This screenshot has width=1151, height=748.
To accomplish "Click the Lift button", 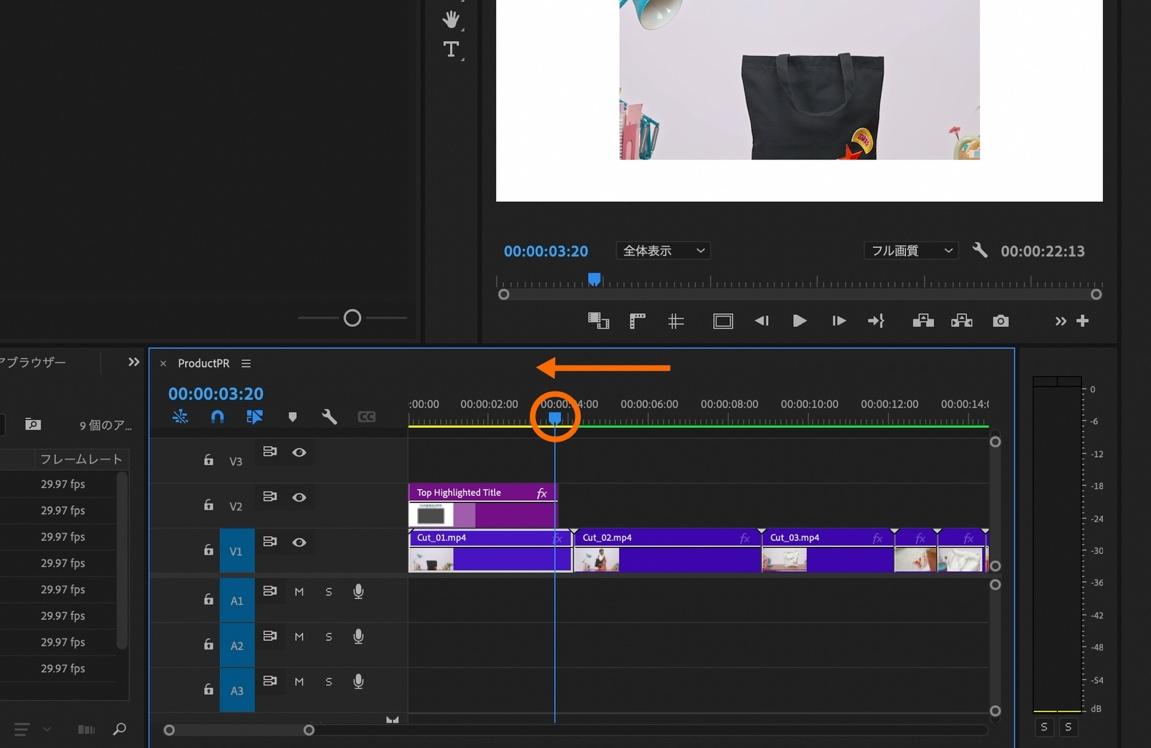I will (923, 321).
